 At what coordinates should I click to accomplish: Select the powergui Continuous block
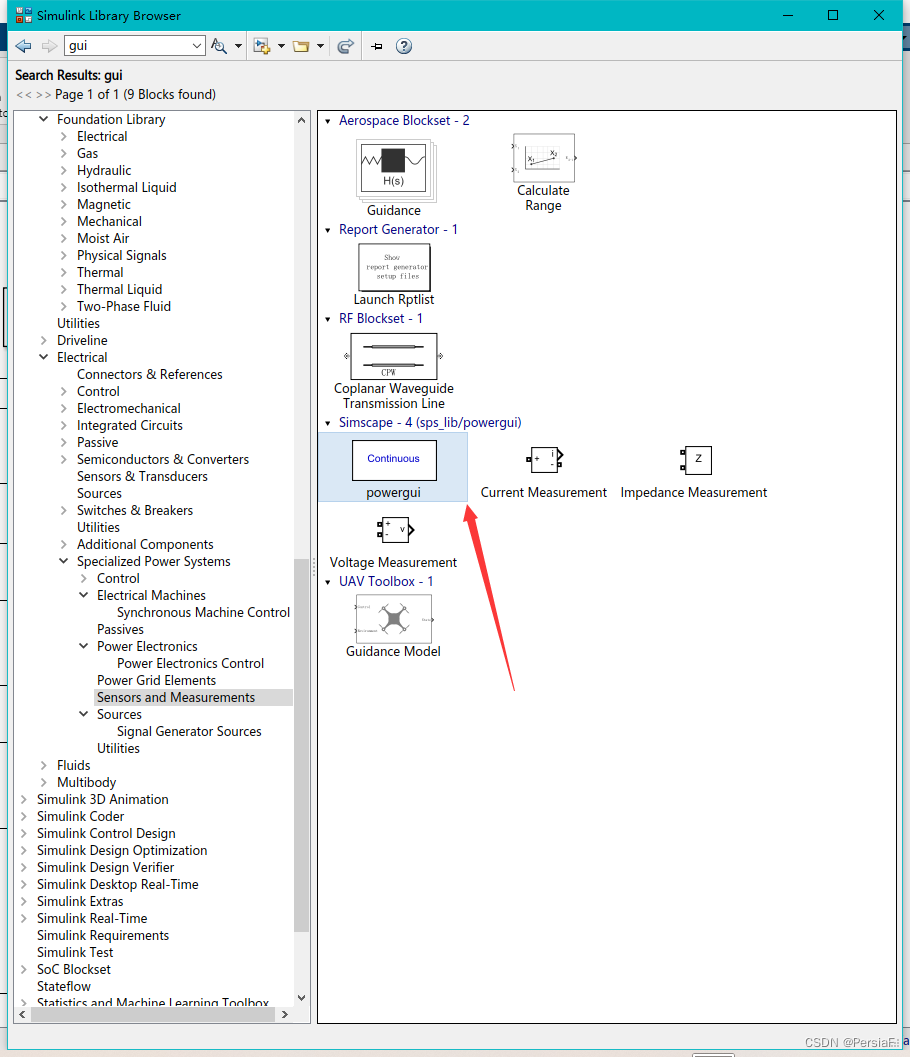click(x=394, y=460)
